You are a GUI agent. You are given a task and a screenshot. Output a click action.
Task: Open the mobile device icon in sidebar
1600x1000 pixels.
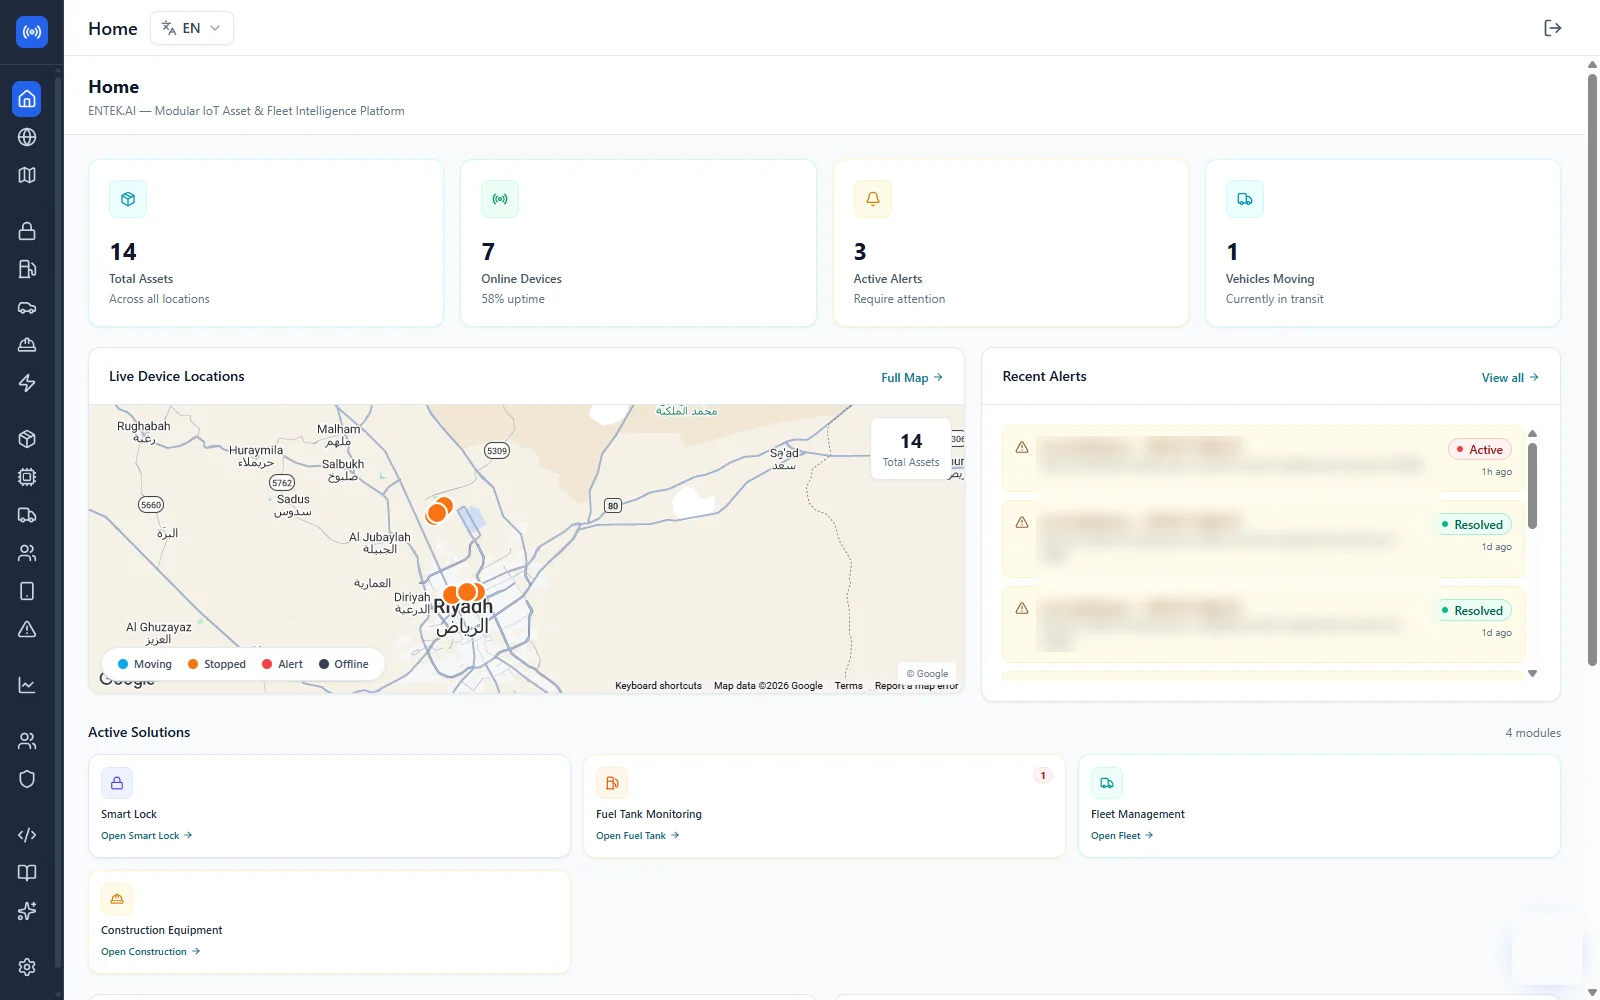click(27, 591)
